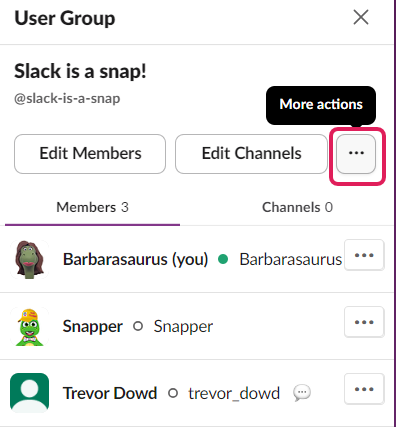The height and width of the screenshot is (427, 396).
Task: Open options menu for Barbarasaurus row
Action: (364, 255)
